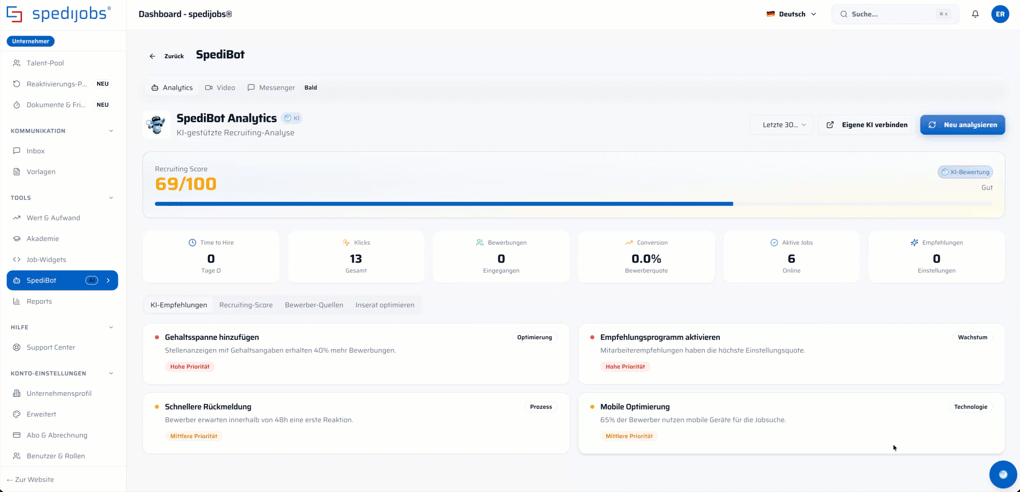This screenshot has height=492, width=1020.
Task: Toggle the SpediBot sidebar switch
Action: click(x=92, y=280)
